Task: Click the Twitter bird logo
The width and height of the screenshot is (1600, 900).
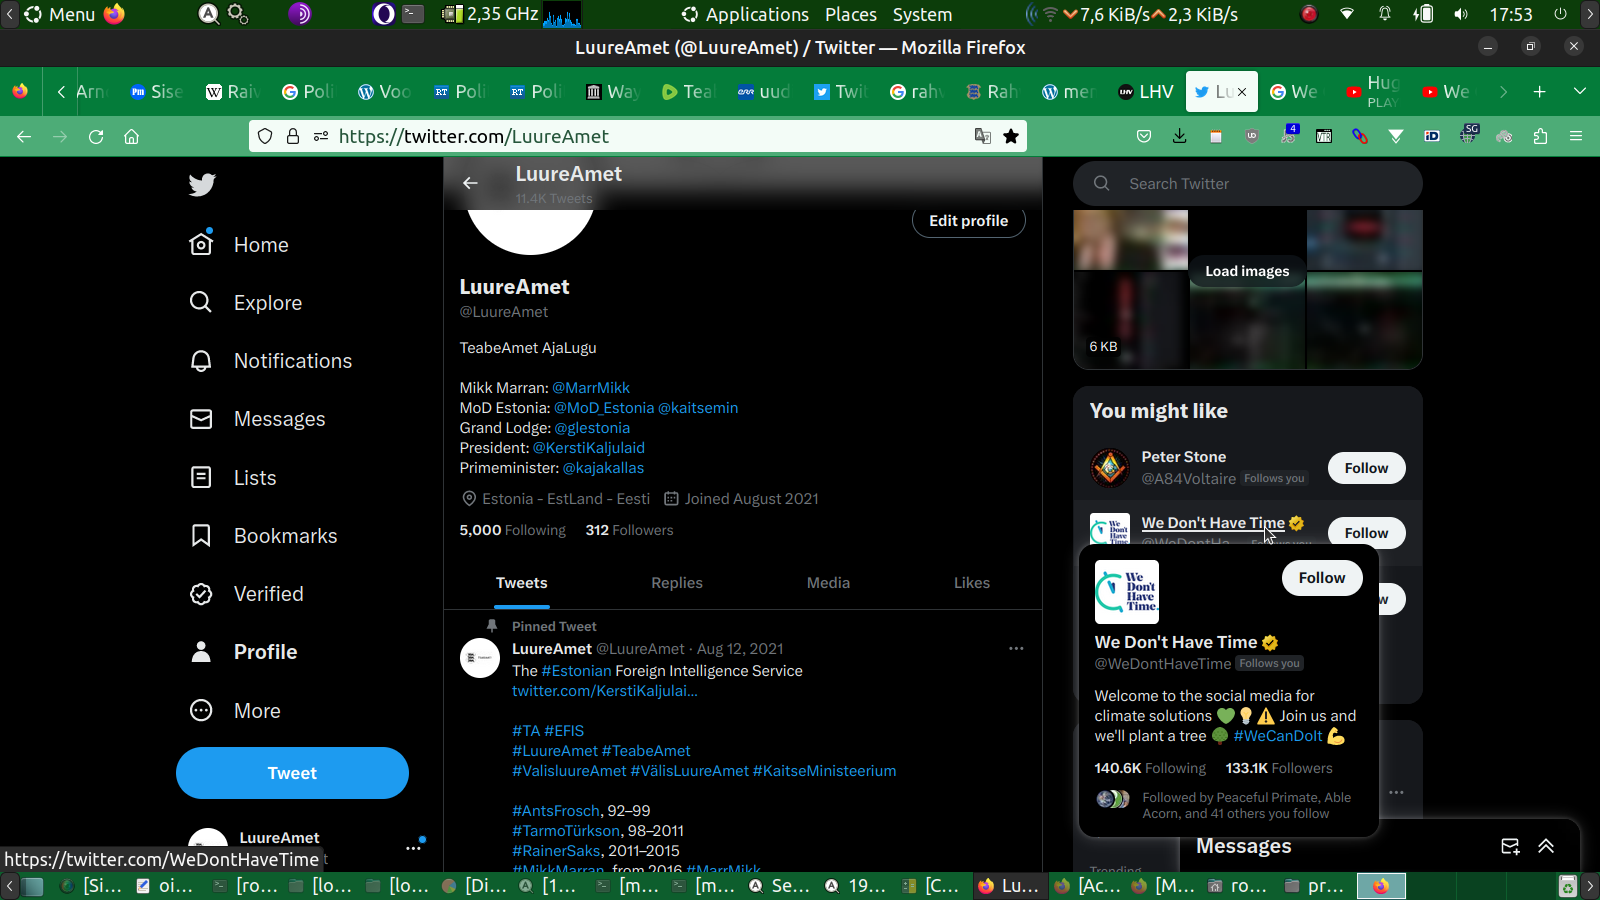Action: tap(202, 185)
